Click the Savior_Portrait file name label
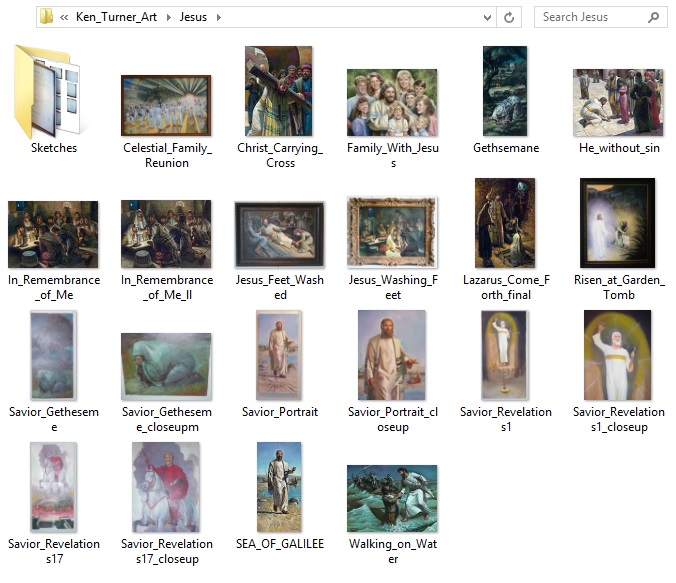This screenshot has width=676, height=583. coord(280,412)
